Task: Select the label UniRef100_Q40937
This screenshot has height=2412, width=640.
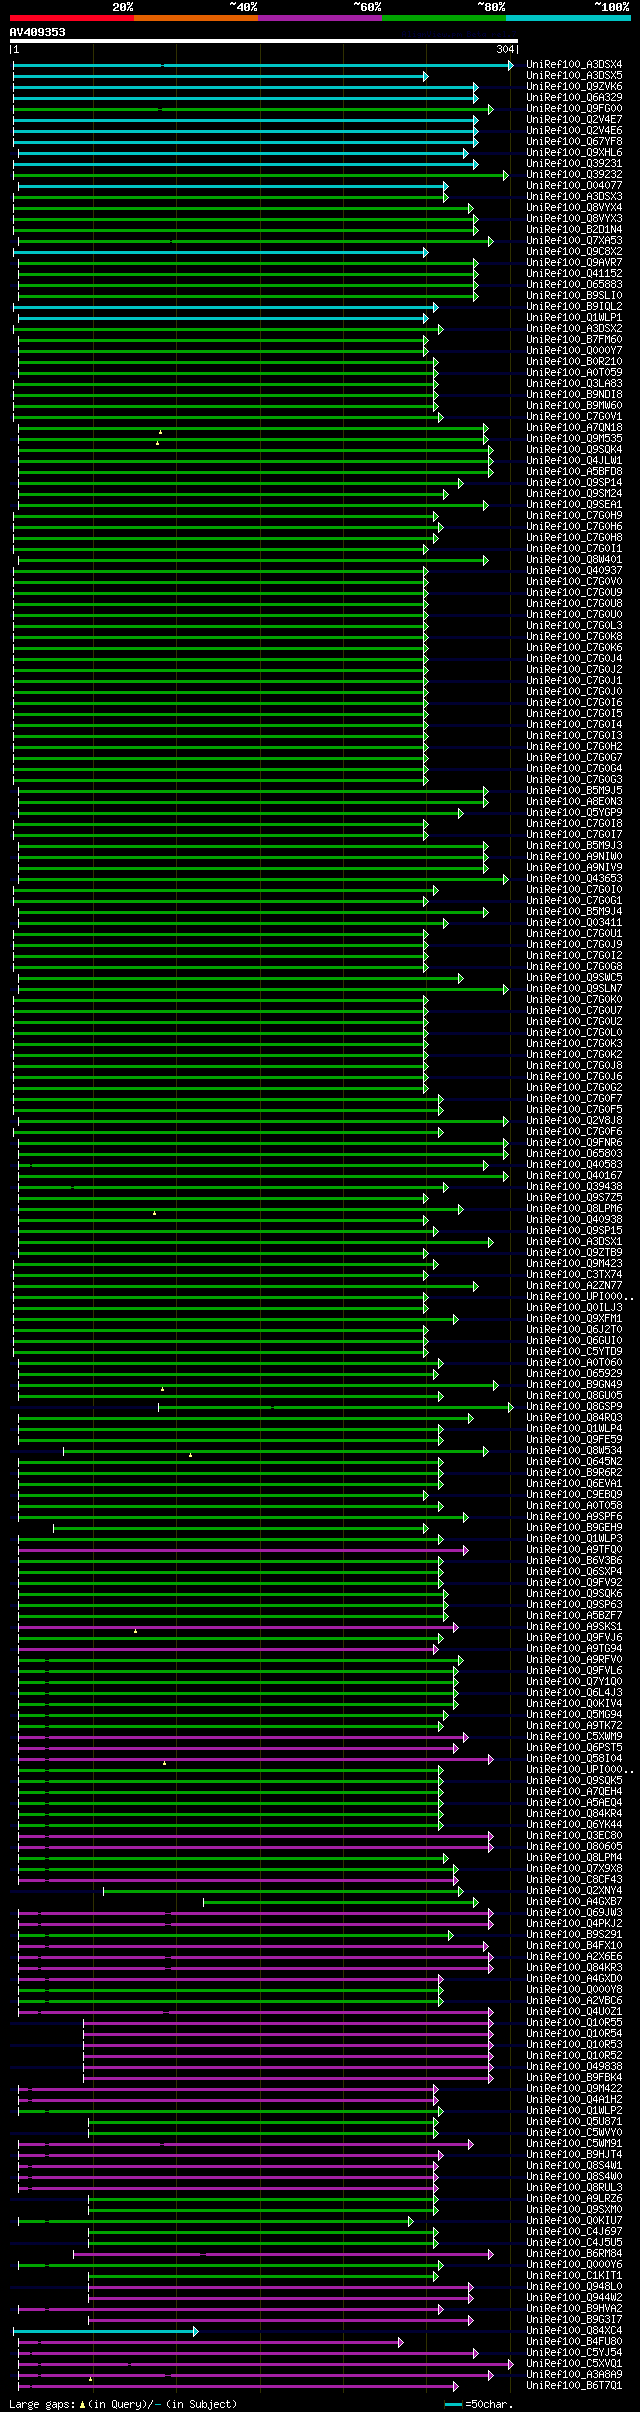Action: (x=574, y=571)
